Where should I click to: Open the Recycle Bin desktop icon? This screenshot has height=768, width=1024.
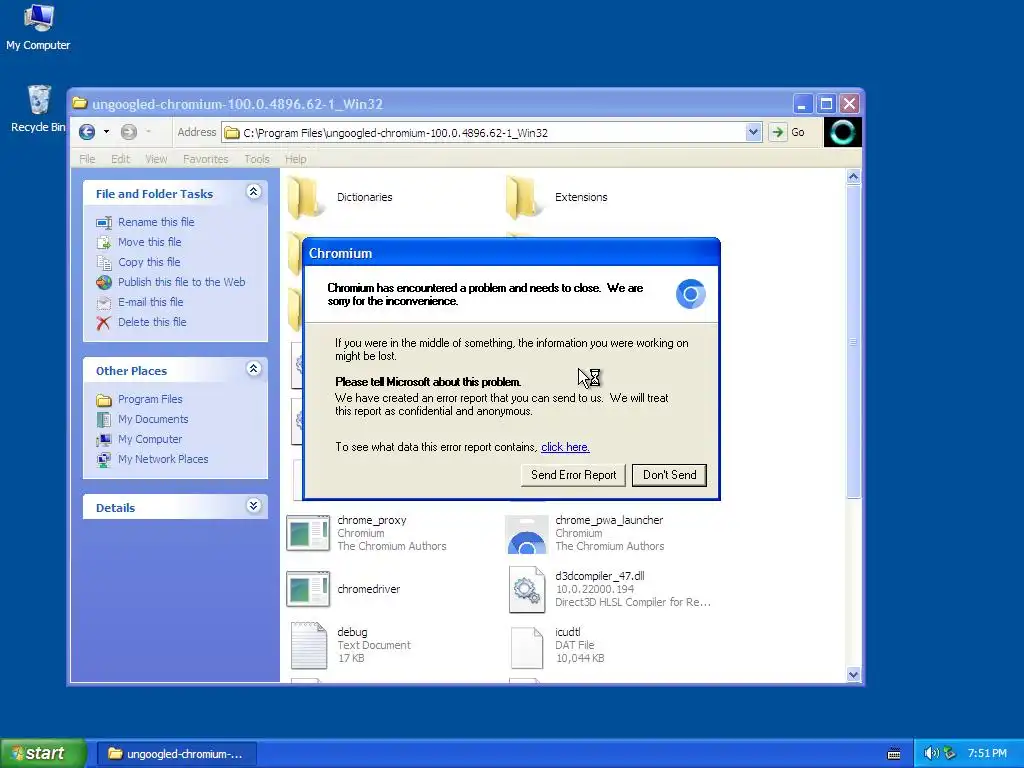[39, 109]
